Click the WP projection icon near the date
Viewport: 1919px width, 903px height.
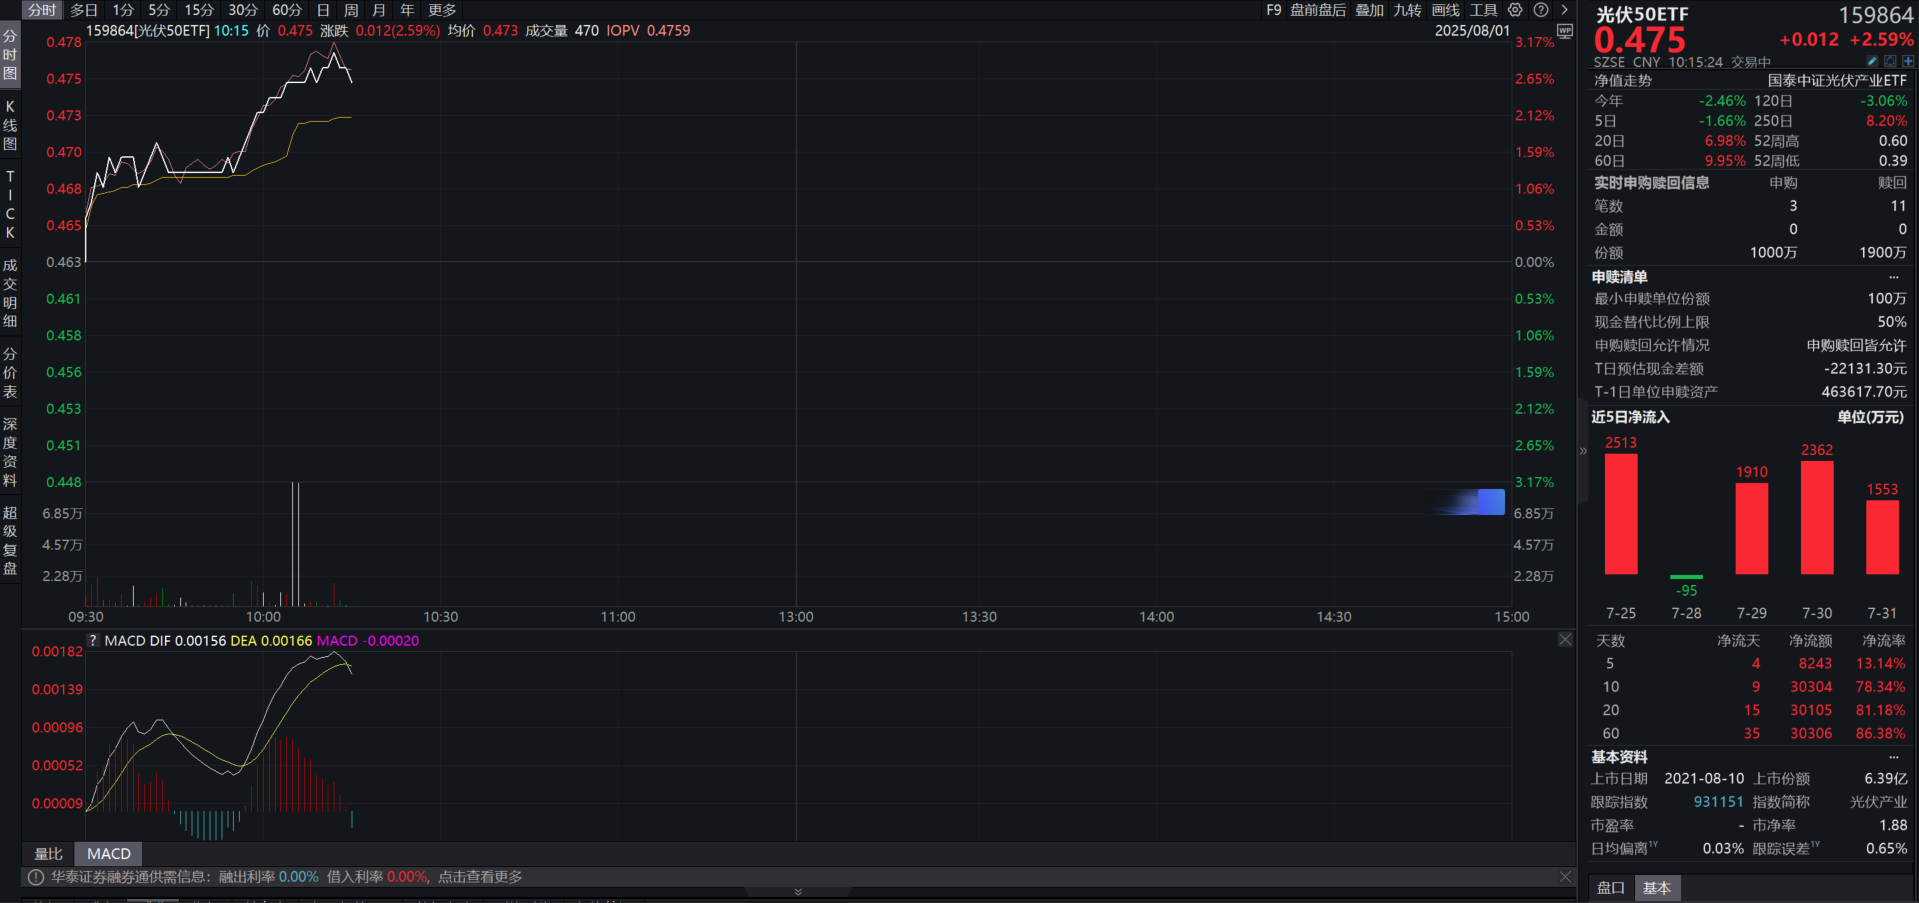(1564, 31)
